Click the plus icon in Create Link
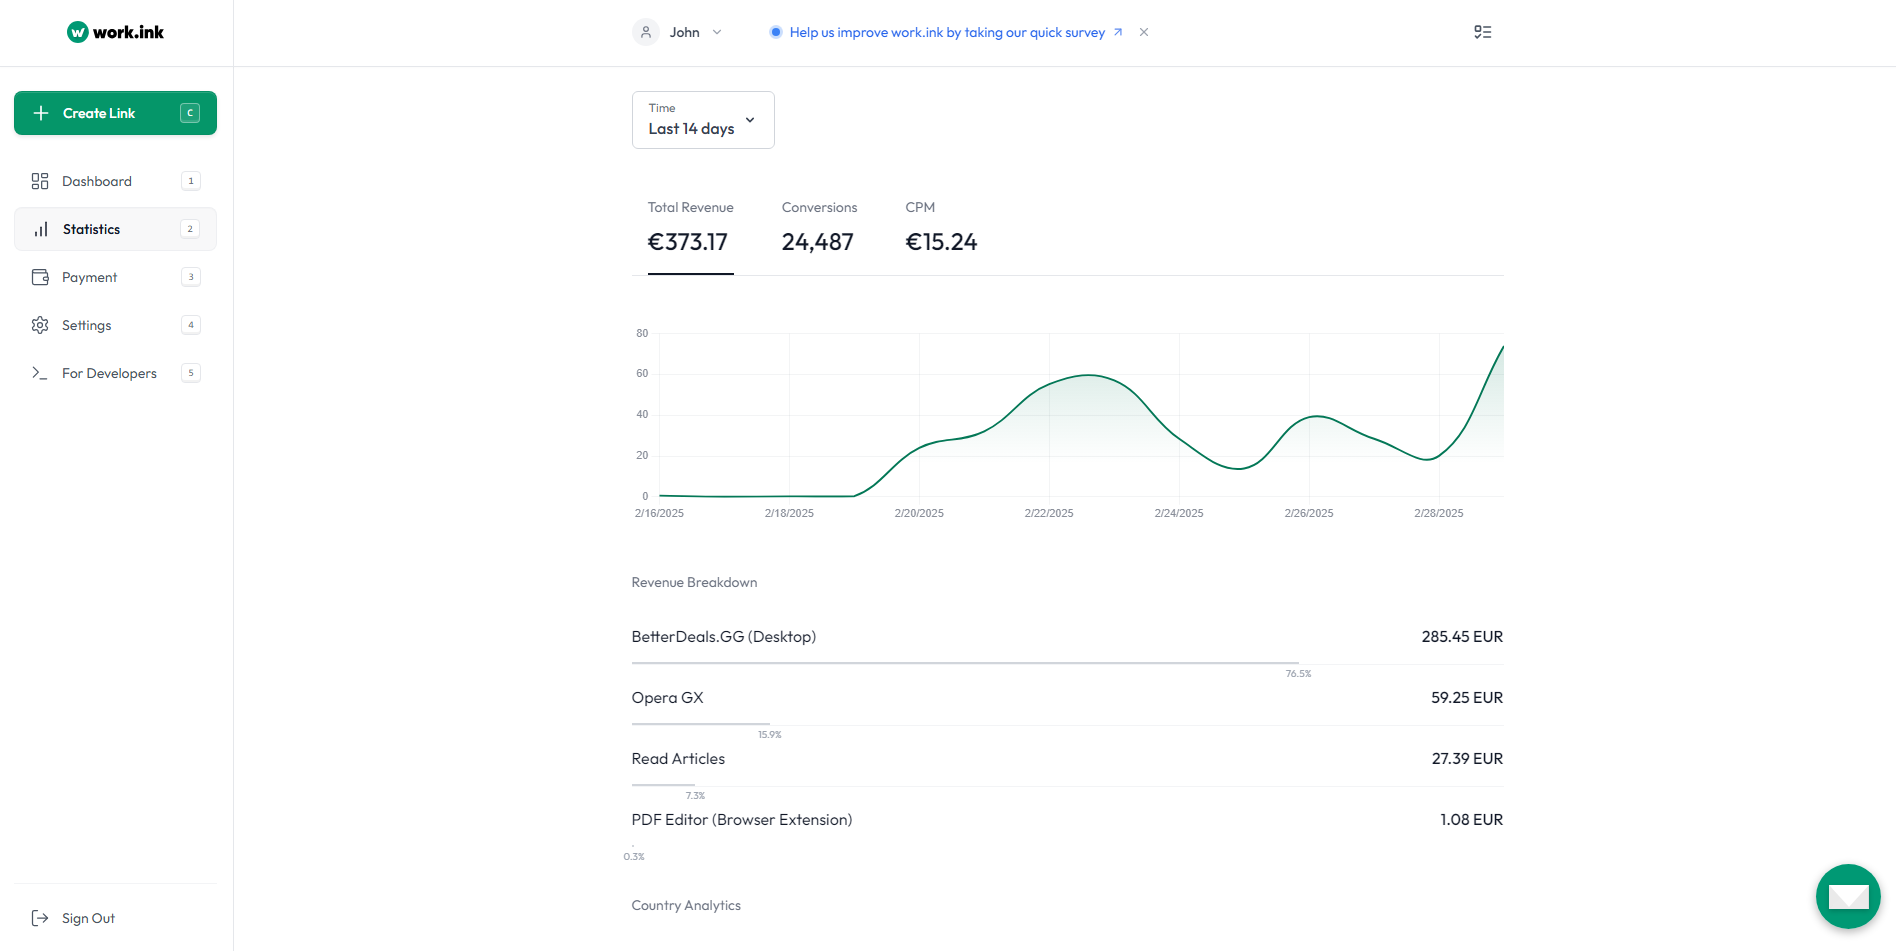 pos(41,113)
